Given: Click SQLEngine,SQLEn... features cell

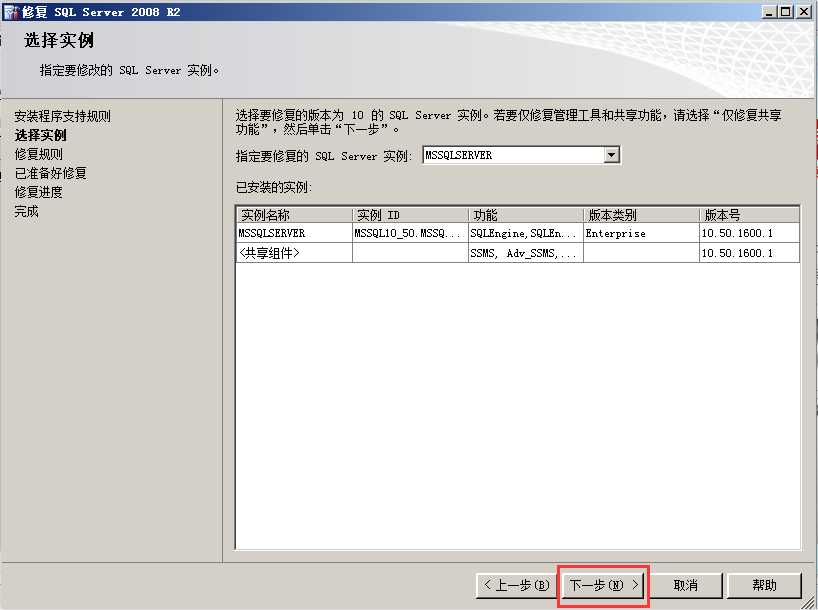Looking at the screenshot, I should [x=526, y=233].
